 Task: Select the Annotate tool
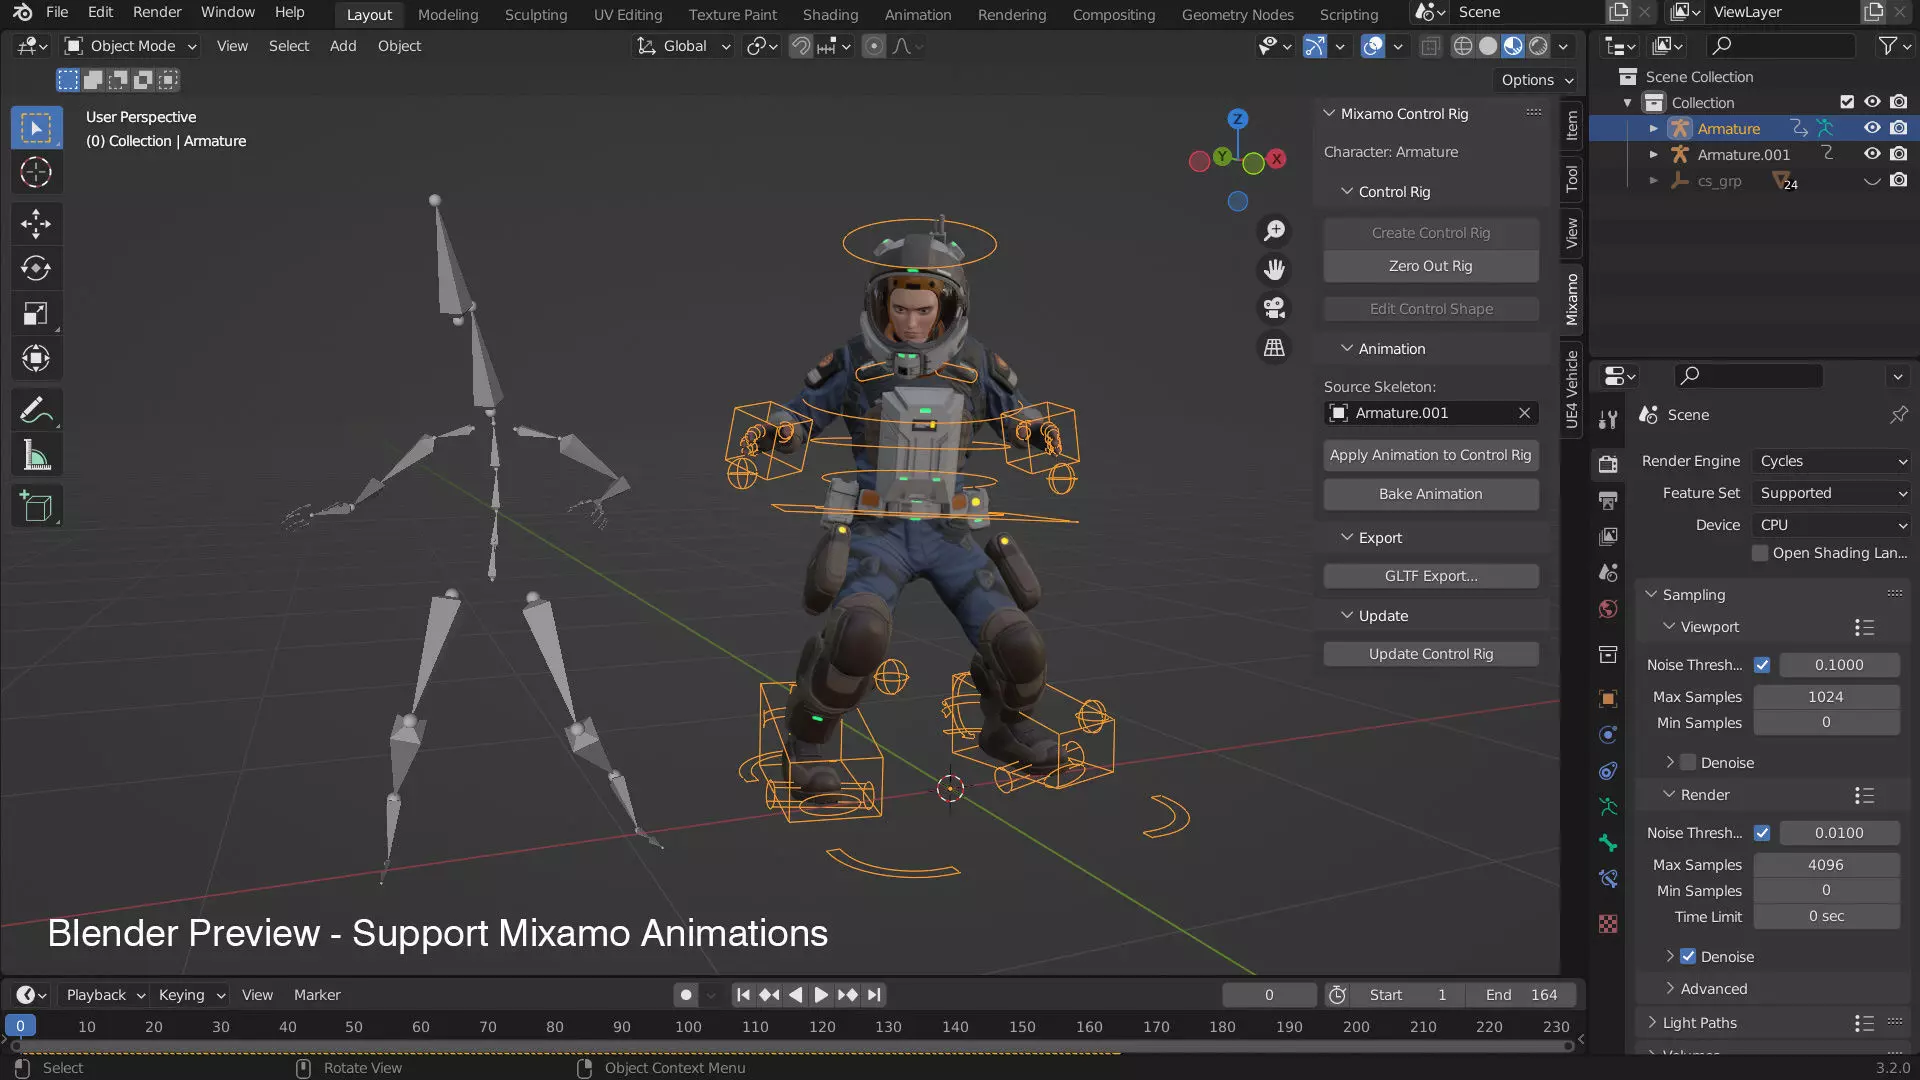coord(36,410)
